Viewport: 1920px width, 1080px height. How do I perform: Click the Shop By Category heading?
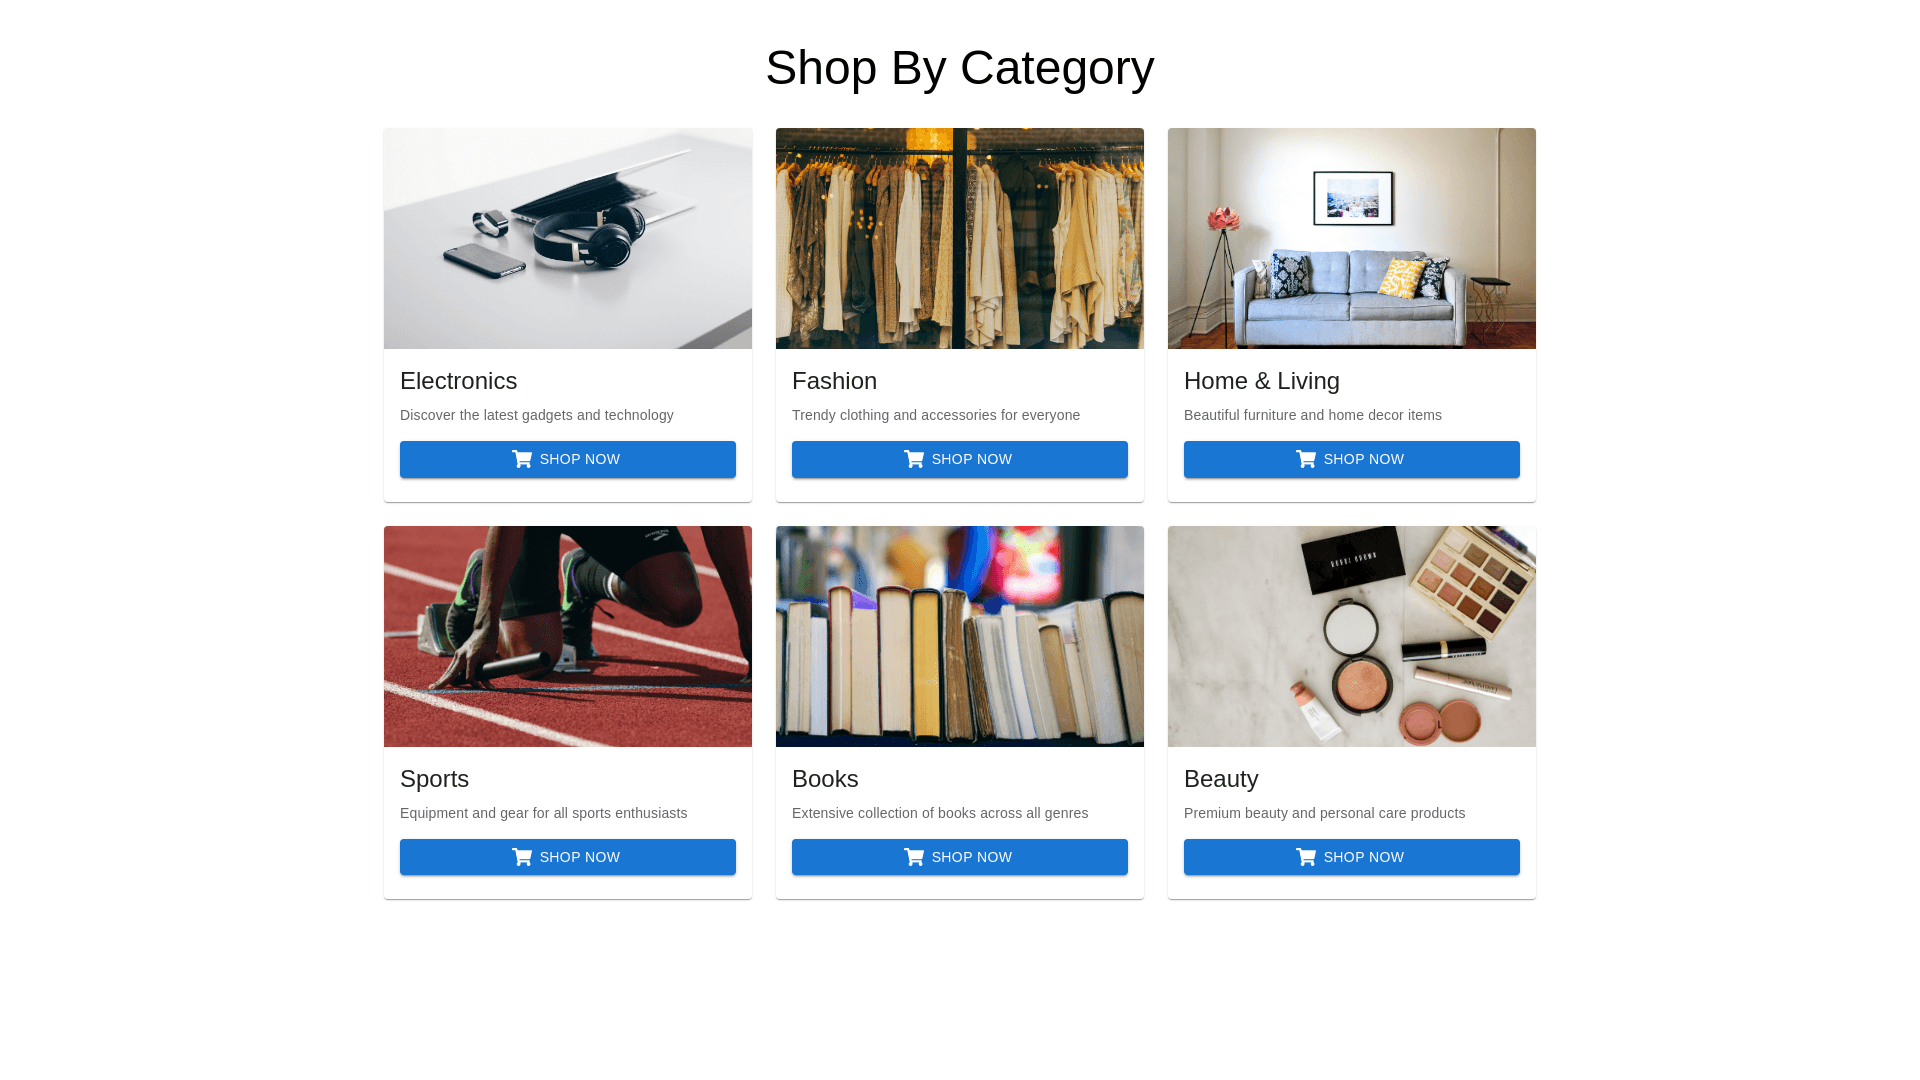click(960, 68)
